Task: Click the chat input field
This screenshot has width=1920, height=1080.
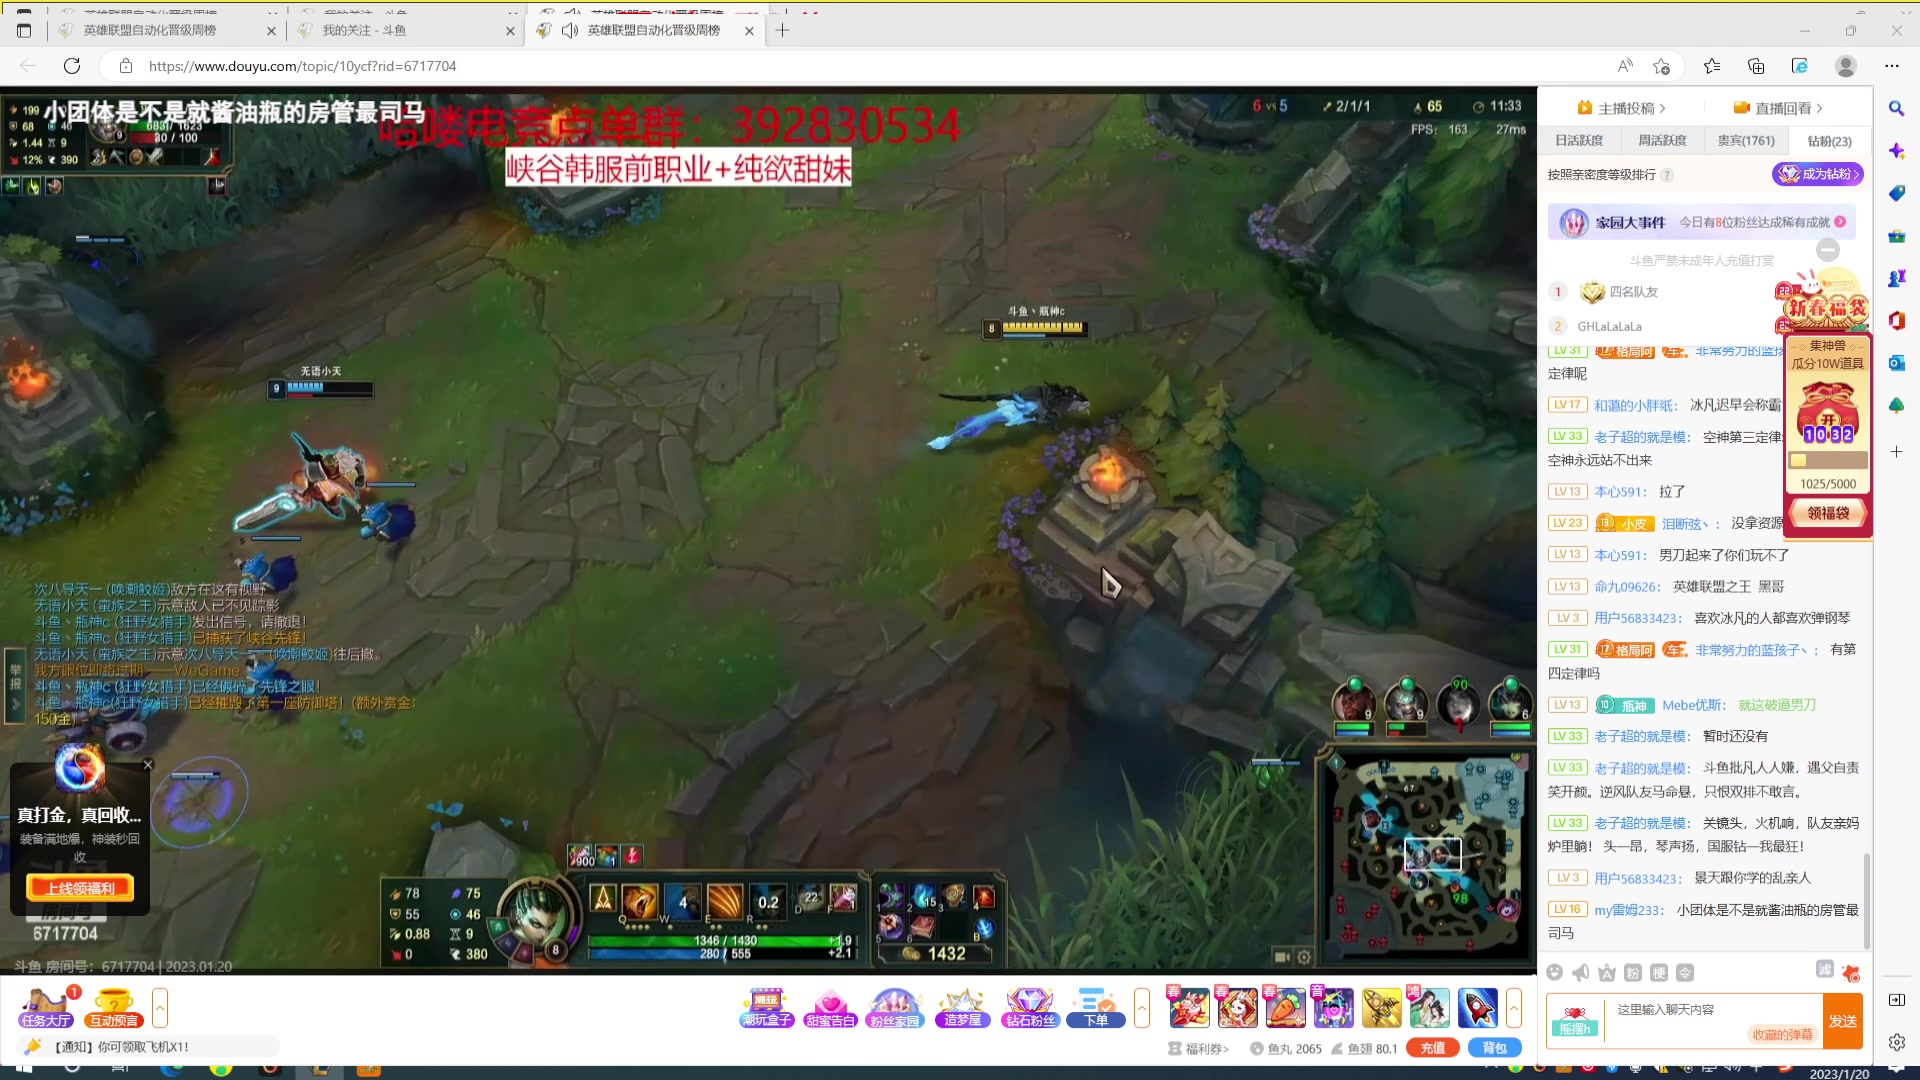Action: pyautogui.click(x=1713, y=1010)
